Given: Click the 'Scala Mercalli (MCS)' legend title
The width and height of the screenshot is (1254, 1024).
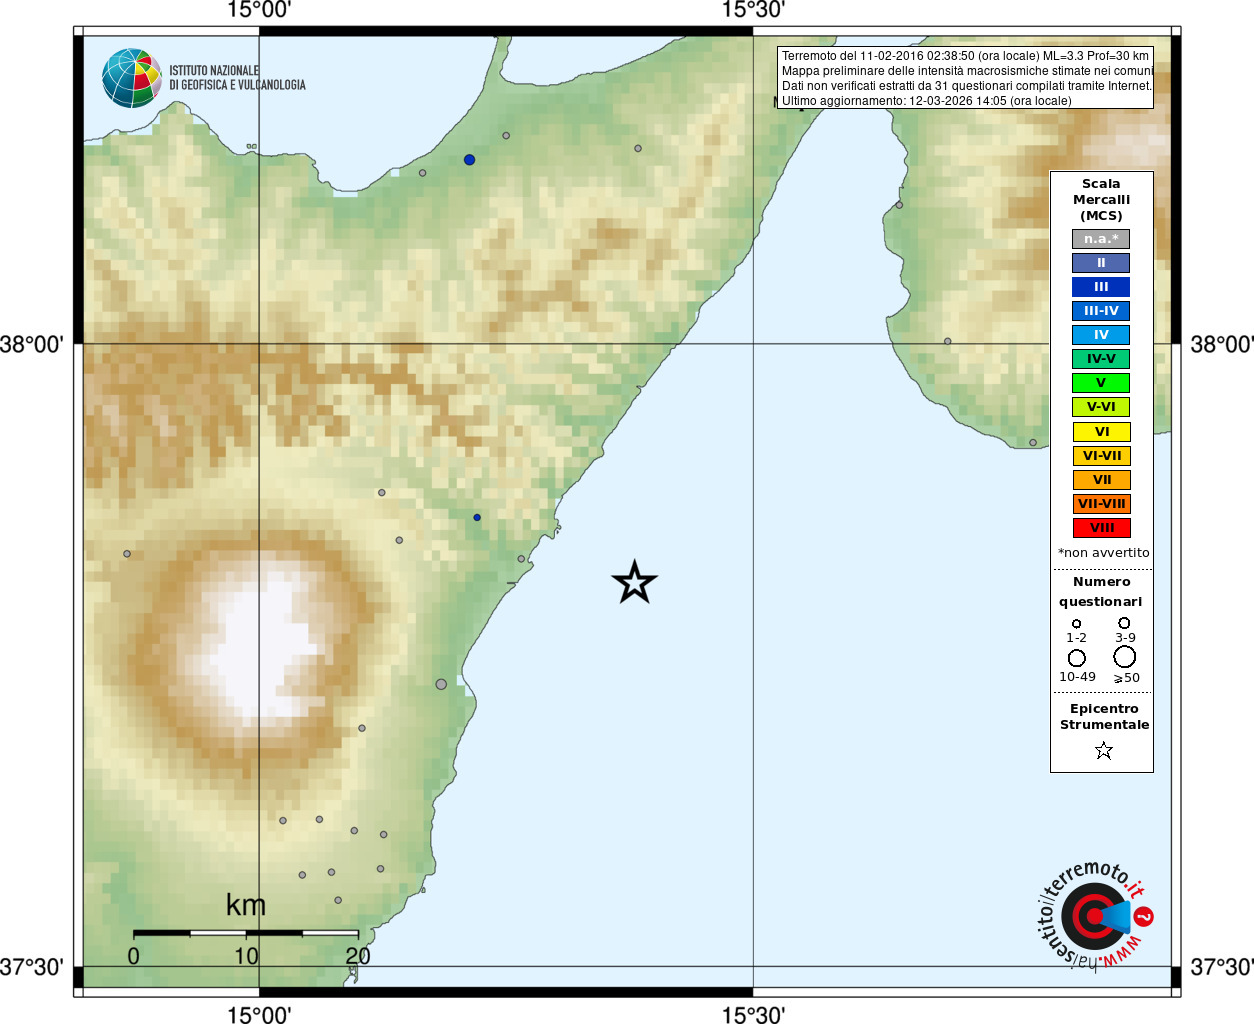Looking at the screenshot, I should coord(1101,199).
